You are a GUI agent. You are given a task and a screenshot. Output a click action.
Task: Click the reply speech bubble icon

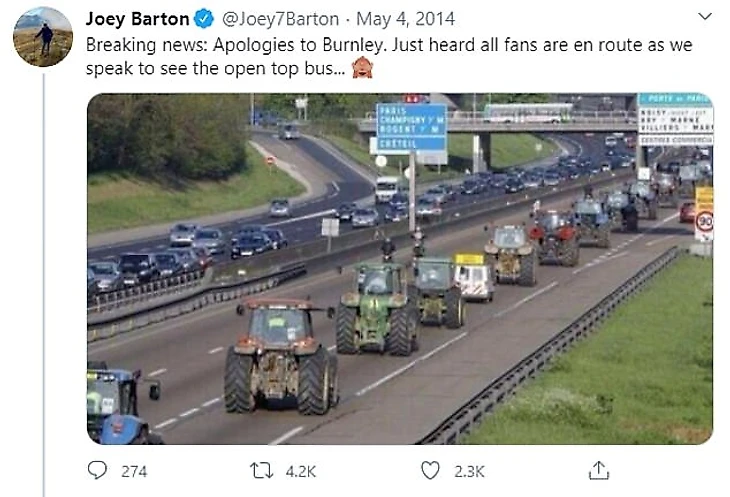coord(97,470)
